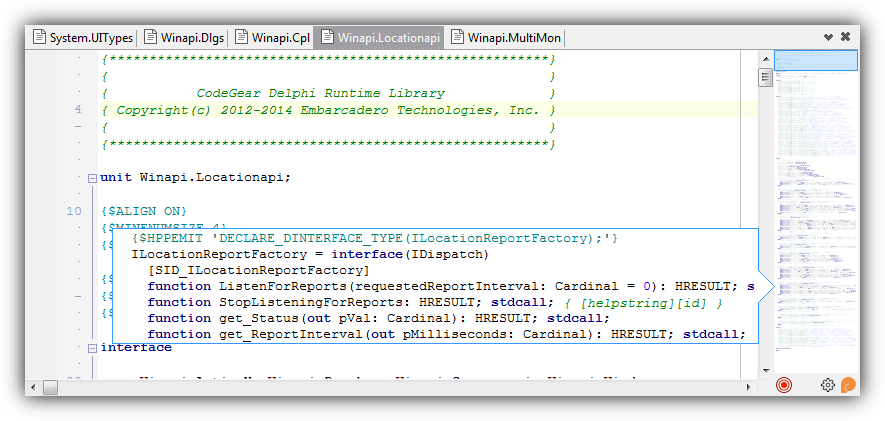885x421 pixels.
Task: Select the Winapi.Cpl tab
Action: pyautogui.click(x=273, y=38)
